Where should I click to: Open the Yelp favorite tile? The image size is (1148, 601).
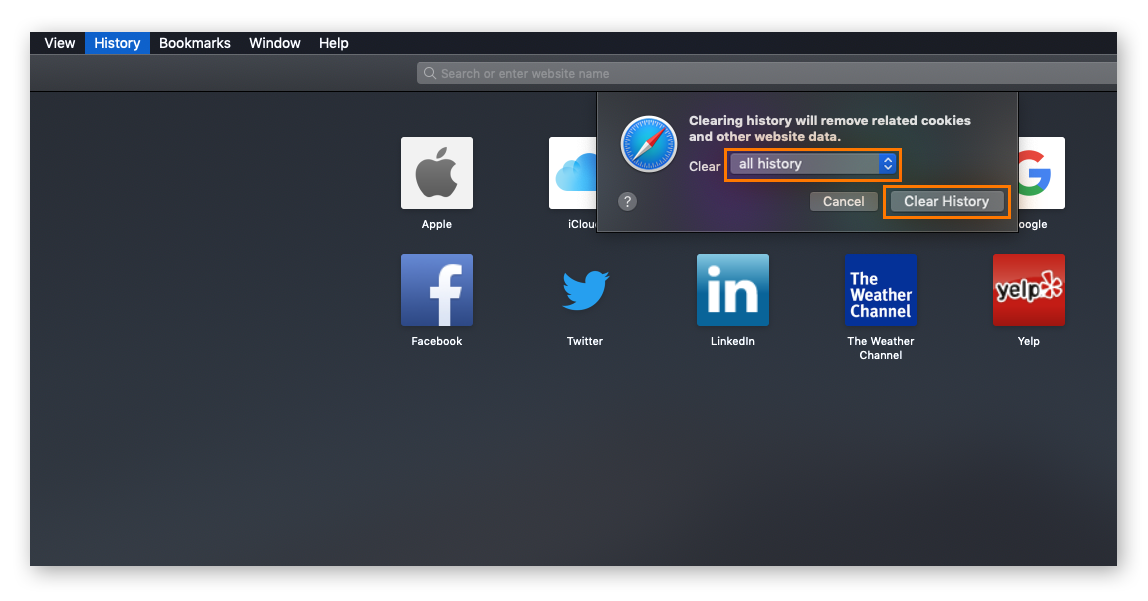coord(1029,290)
